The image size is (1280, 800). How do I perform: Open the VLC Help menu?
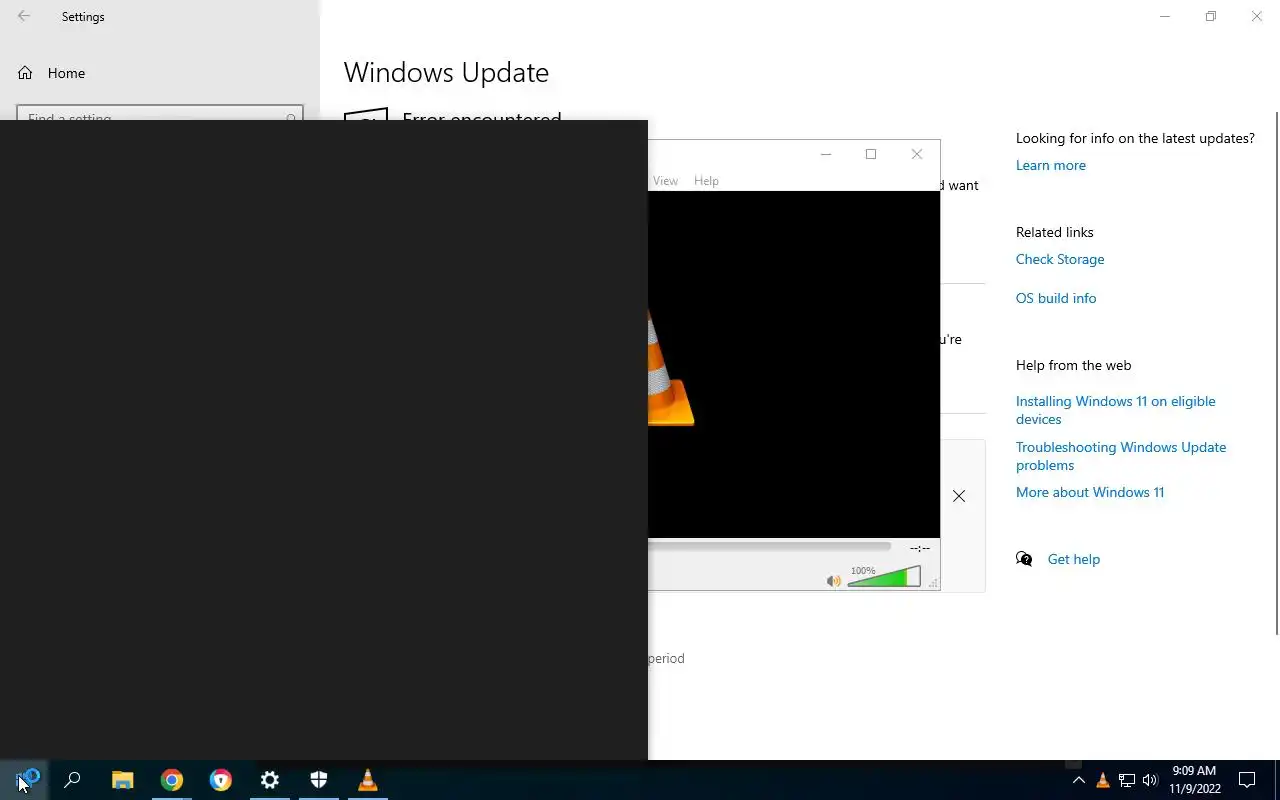(x=706, y=181)
